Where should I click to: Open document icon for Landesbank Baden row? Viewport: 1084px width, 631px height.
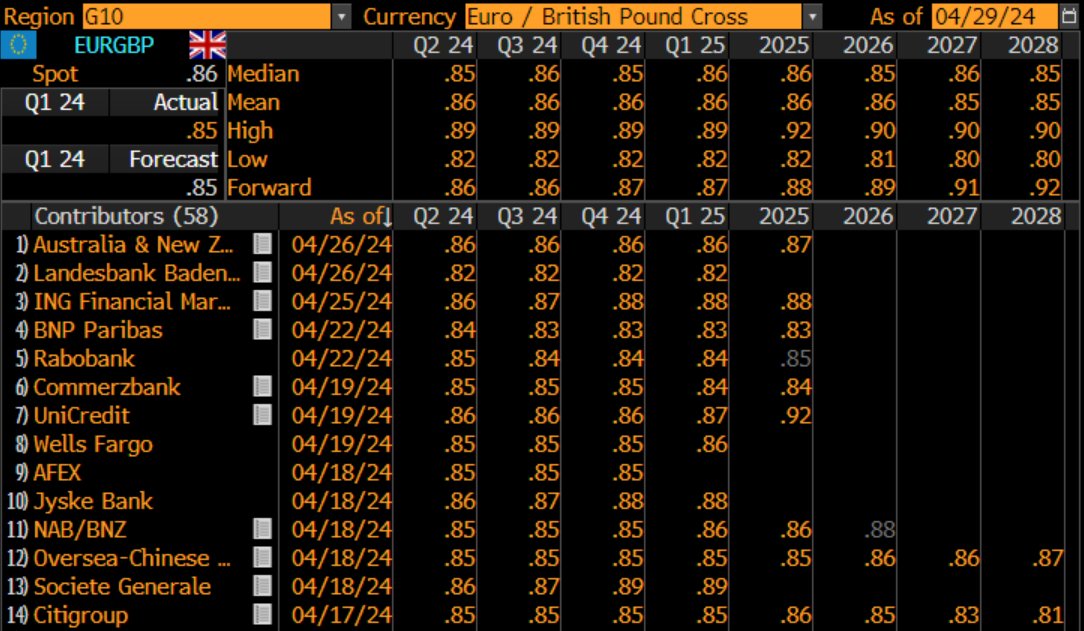[x=263, y=272]
